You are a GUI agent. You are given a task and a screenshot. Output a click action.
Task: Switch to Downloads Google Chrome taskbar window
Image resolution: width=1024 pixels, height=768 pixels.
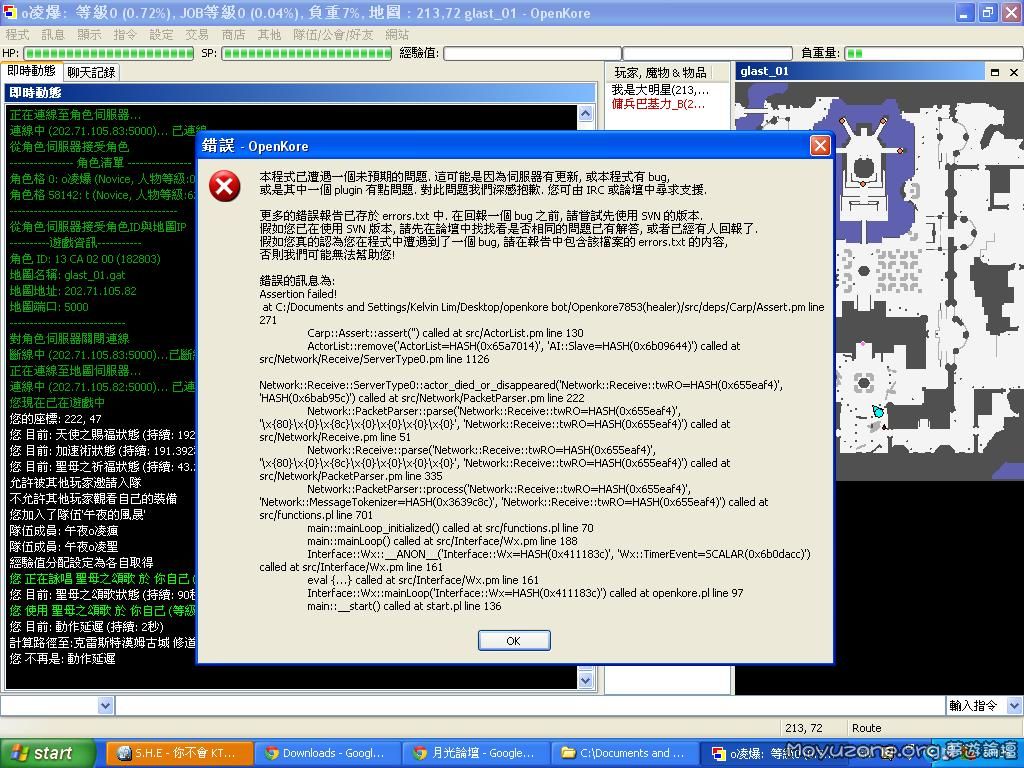[x=327, y=753]
